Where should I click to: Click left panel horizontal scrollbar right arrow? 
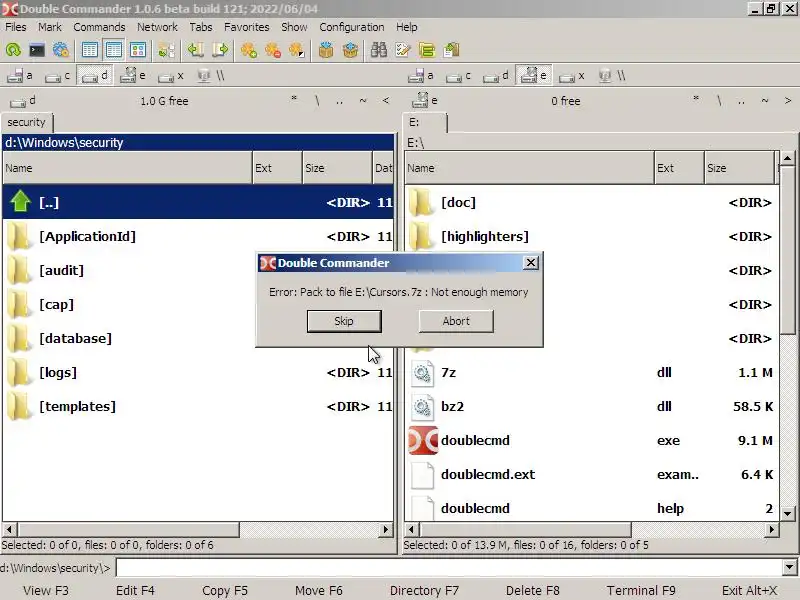pos(386,530)
